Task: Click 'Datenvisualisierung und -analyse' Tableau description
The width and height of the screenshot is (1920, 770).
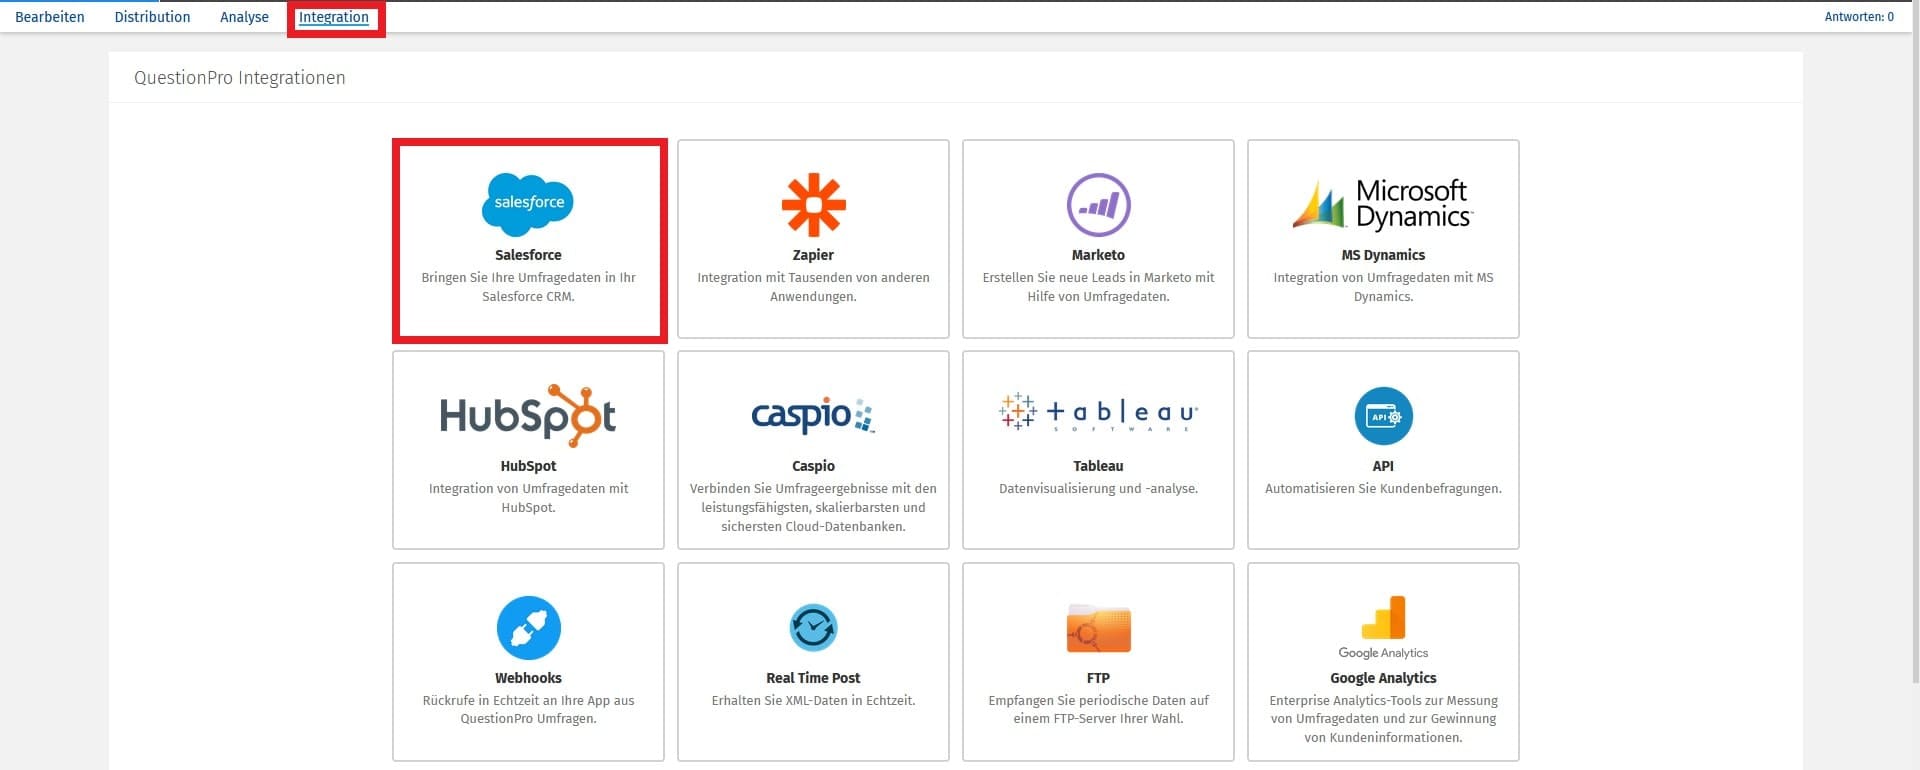Action: [x=1098, y=489]
